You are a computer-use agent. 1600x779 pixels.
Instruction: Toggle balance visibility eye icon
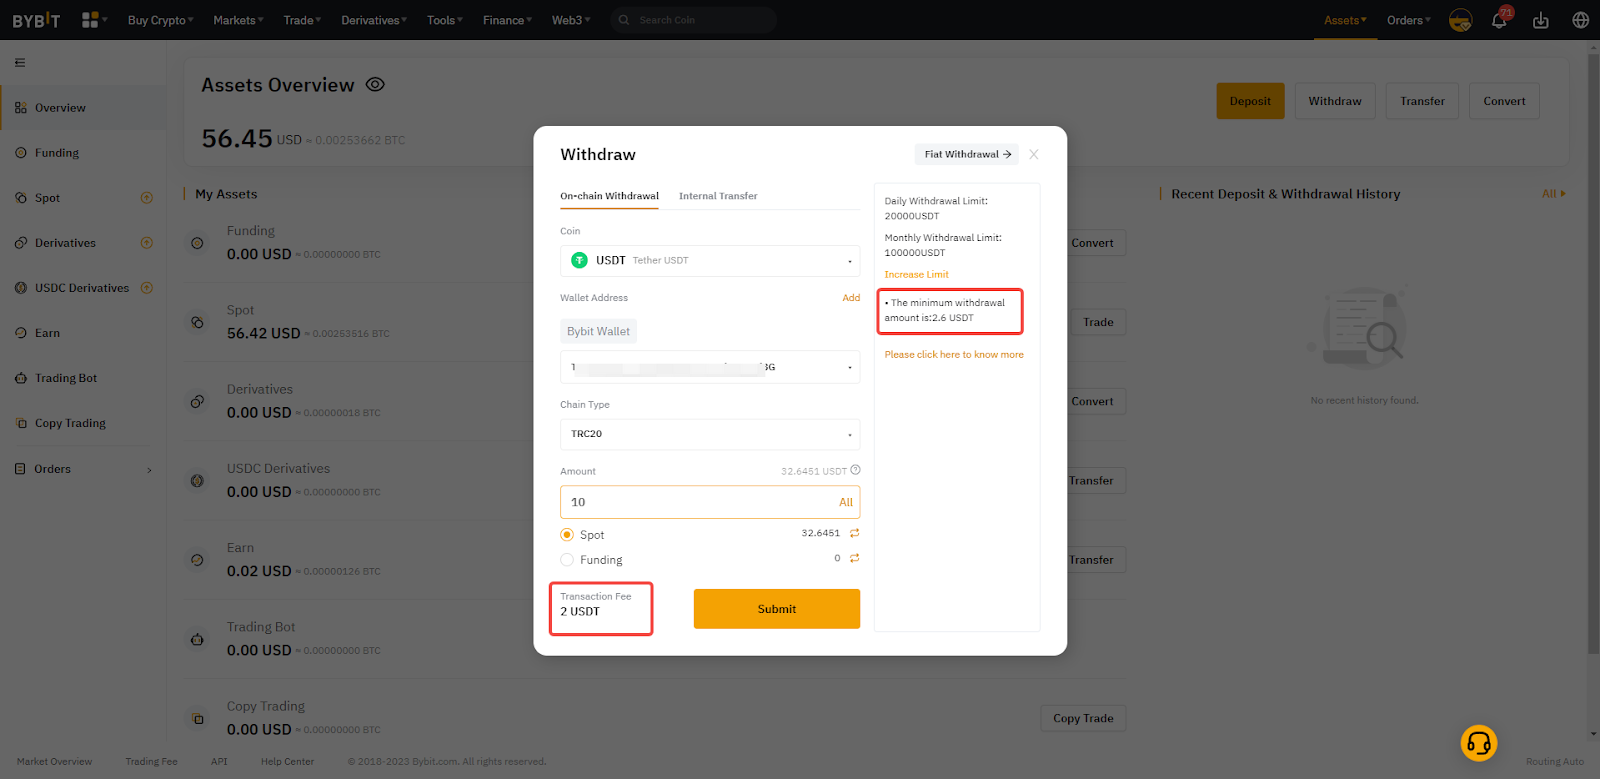pyautogui.click(x=375, y=85)
